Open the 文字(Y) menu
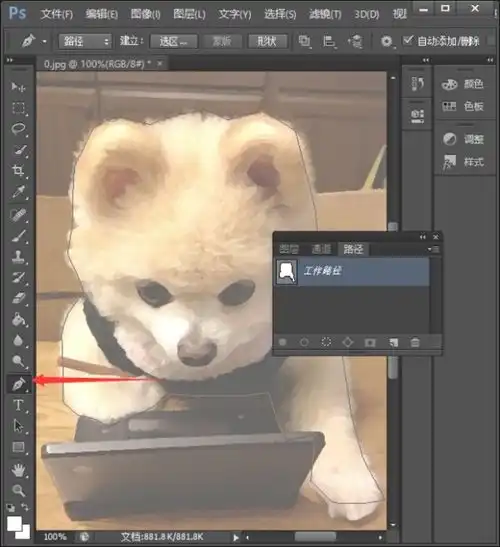 pyautogui.click(x=234, y=14)
